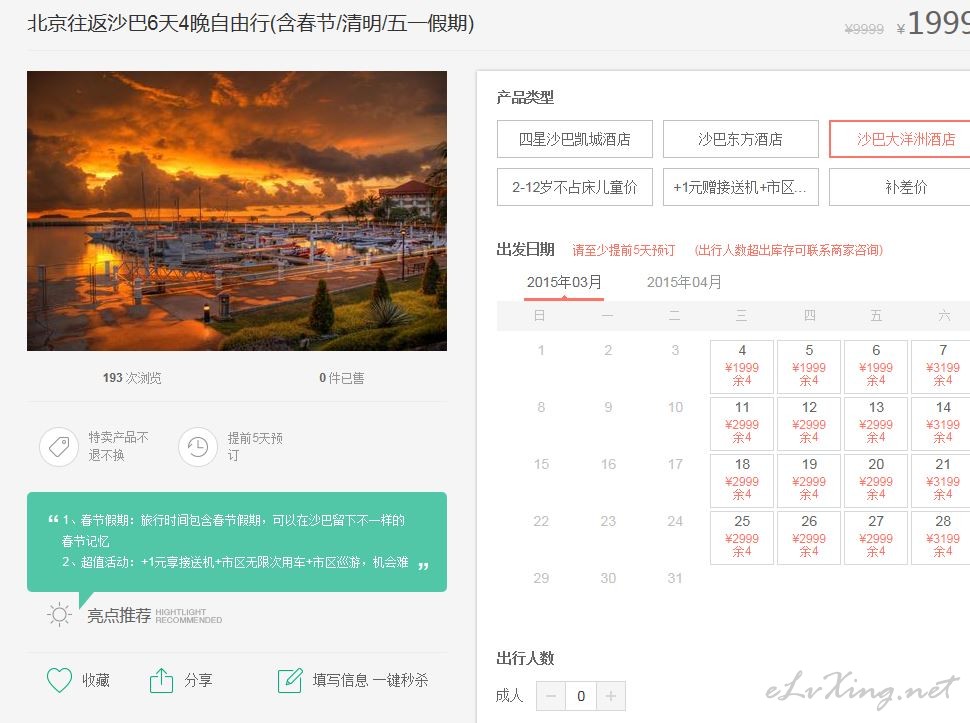
Task: Click 分享 share link
Action: 198,680
